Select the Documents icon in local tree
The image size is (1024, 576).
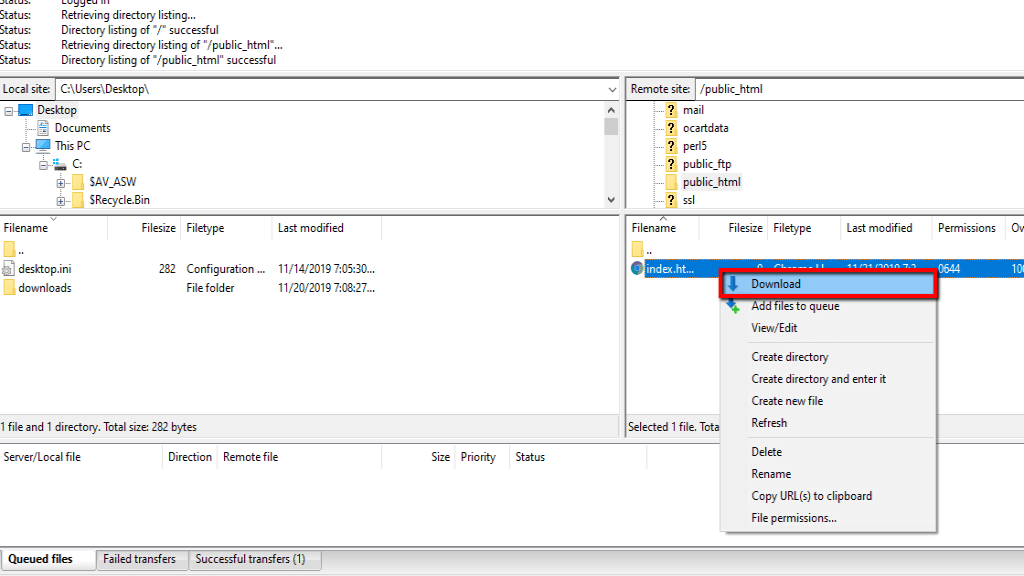click(x=43, y=128)
